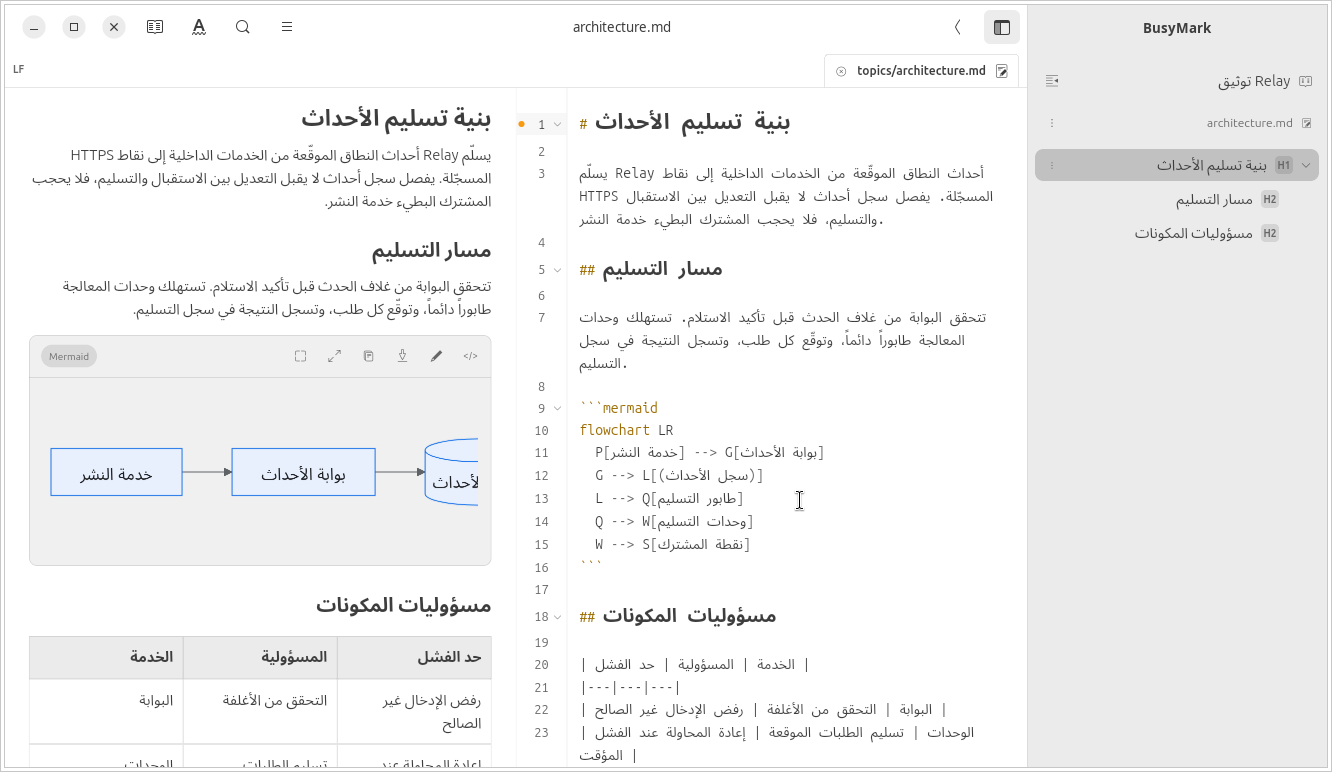Click the edit icon on the architecture.md tab
Image resolution: width=1332 pixels, height=772 pixels.
[1002, 71]
